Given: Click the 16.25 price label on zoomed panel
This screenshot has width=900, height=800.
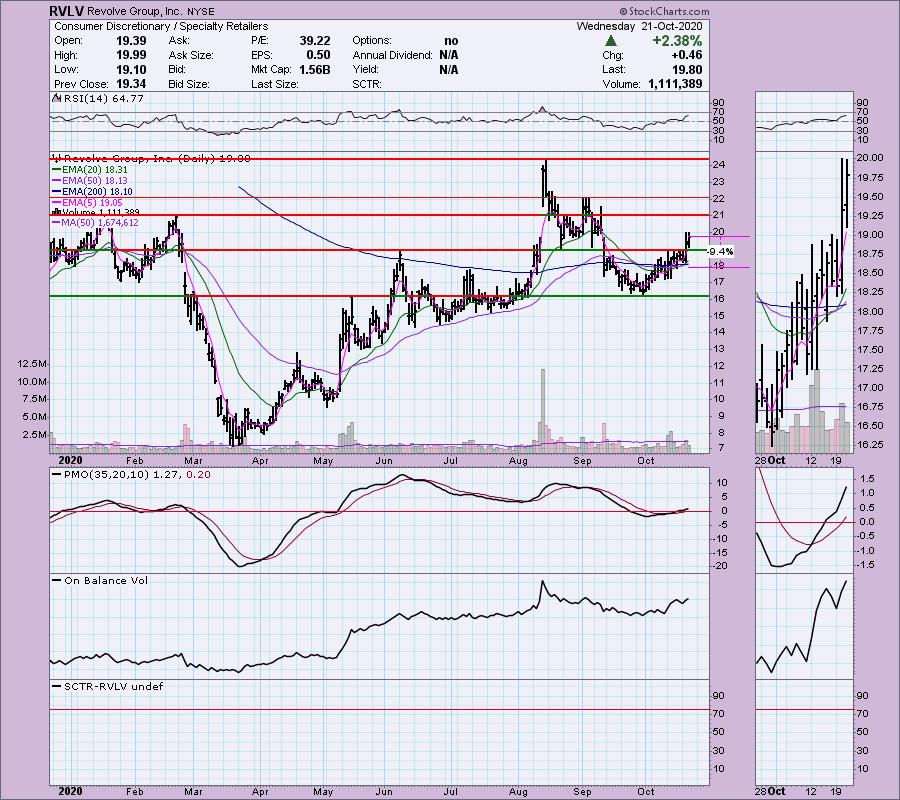Looking at the screenshot, I should click(870, 445).
